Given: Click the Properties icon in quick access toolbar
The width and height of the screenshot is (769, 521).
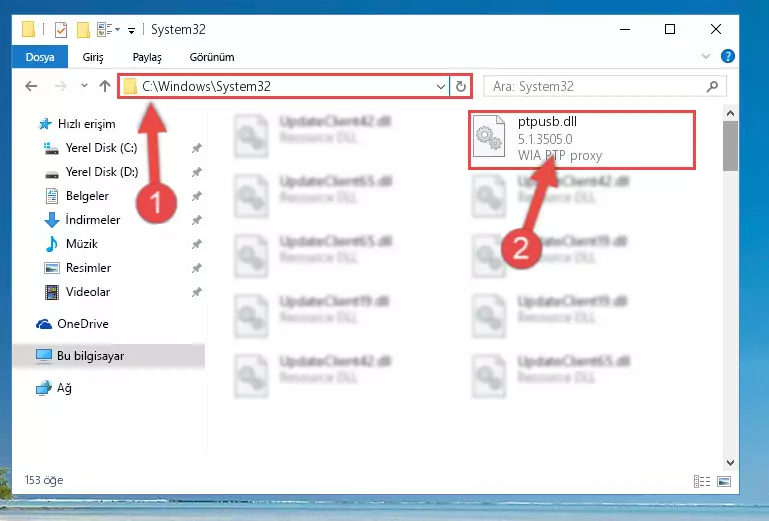Looking at the screenshot, I should coord(61,30).
